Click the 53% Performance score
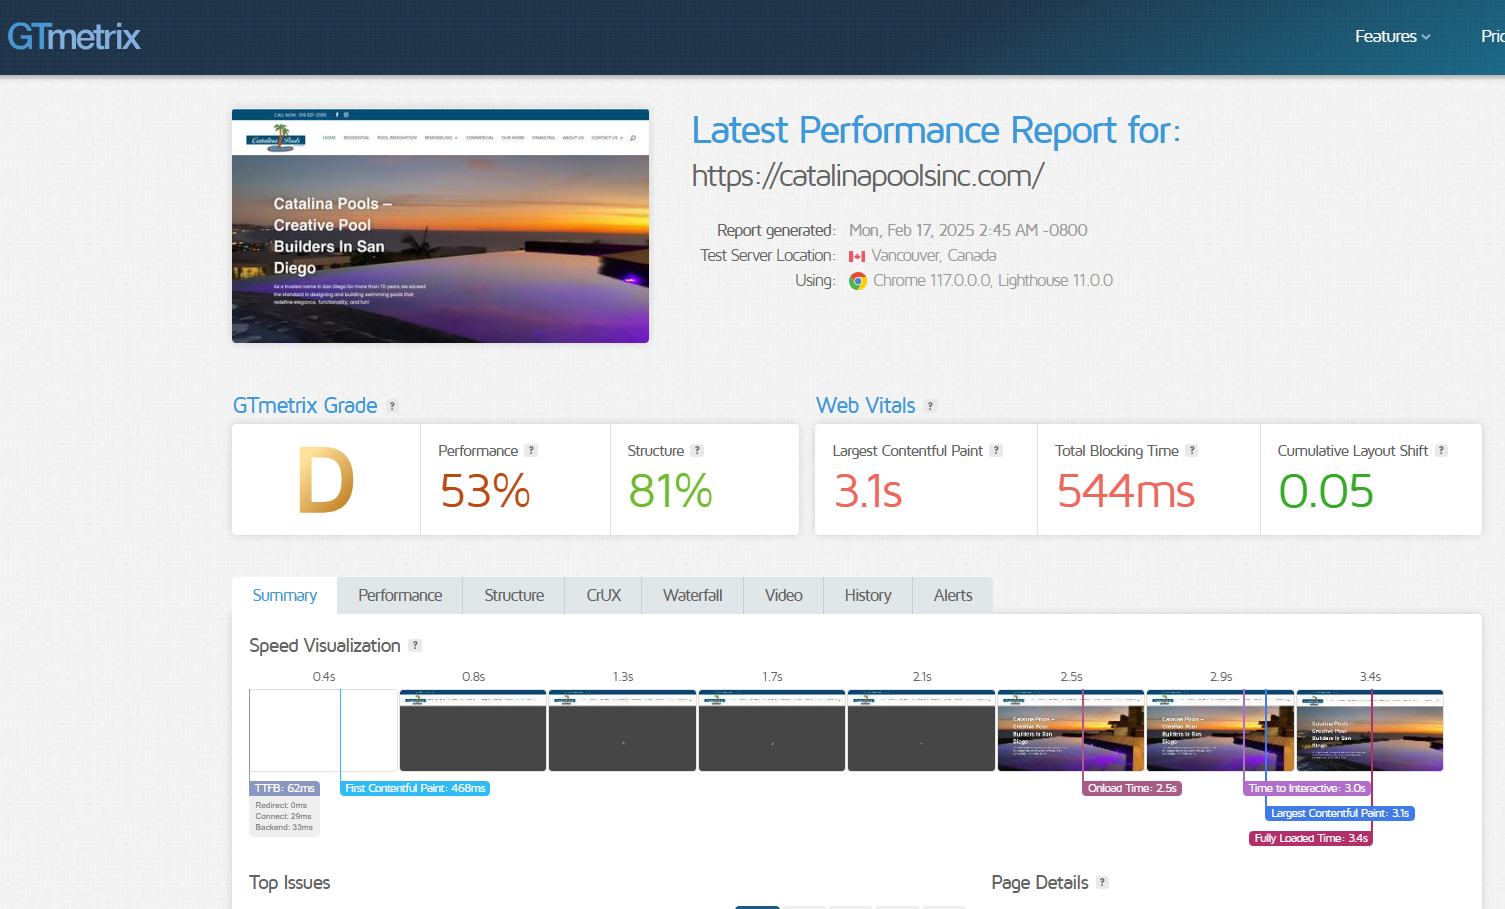The image size is (1505, 909). tap(486, 491)
